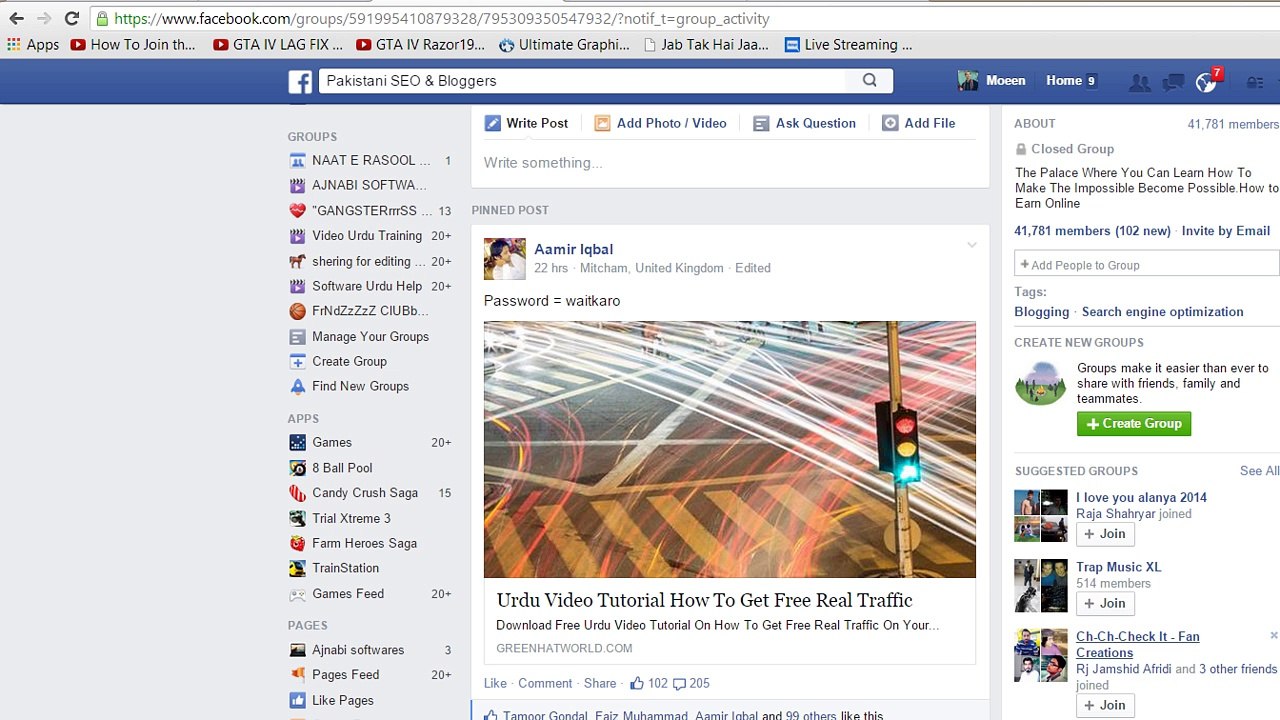
Task: Click the comments bubble count icon
Action: click(679, 684)
